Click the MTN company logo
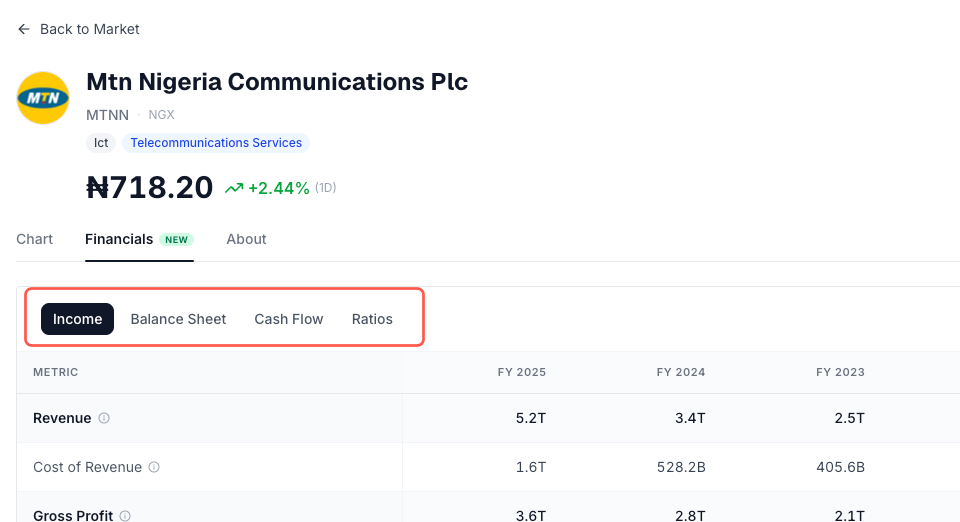 pyautogui.click(x=43, y=98)
